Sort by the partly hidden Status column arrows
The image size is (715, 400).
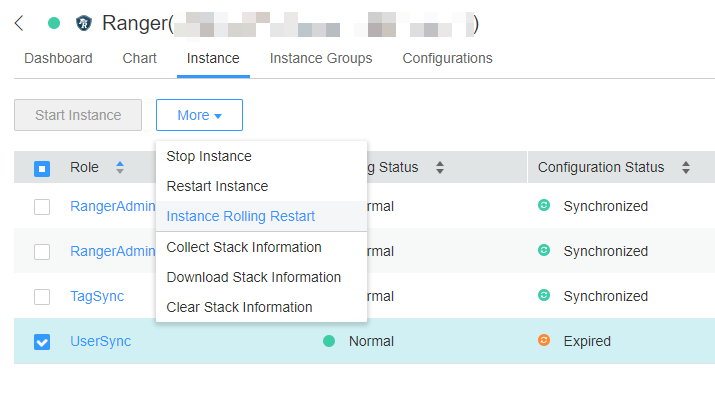point(440,167)
